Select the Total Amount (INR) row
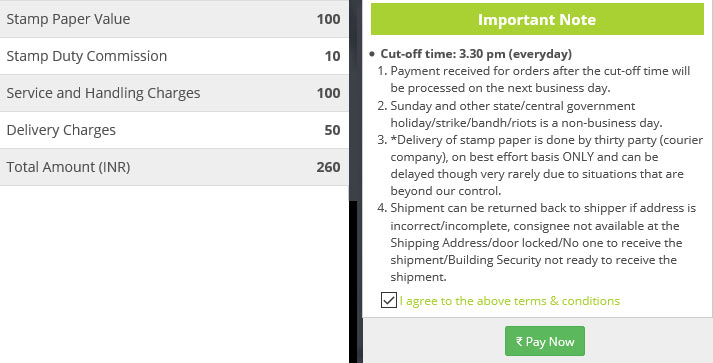 point(174,167)
